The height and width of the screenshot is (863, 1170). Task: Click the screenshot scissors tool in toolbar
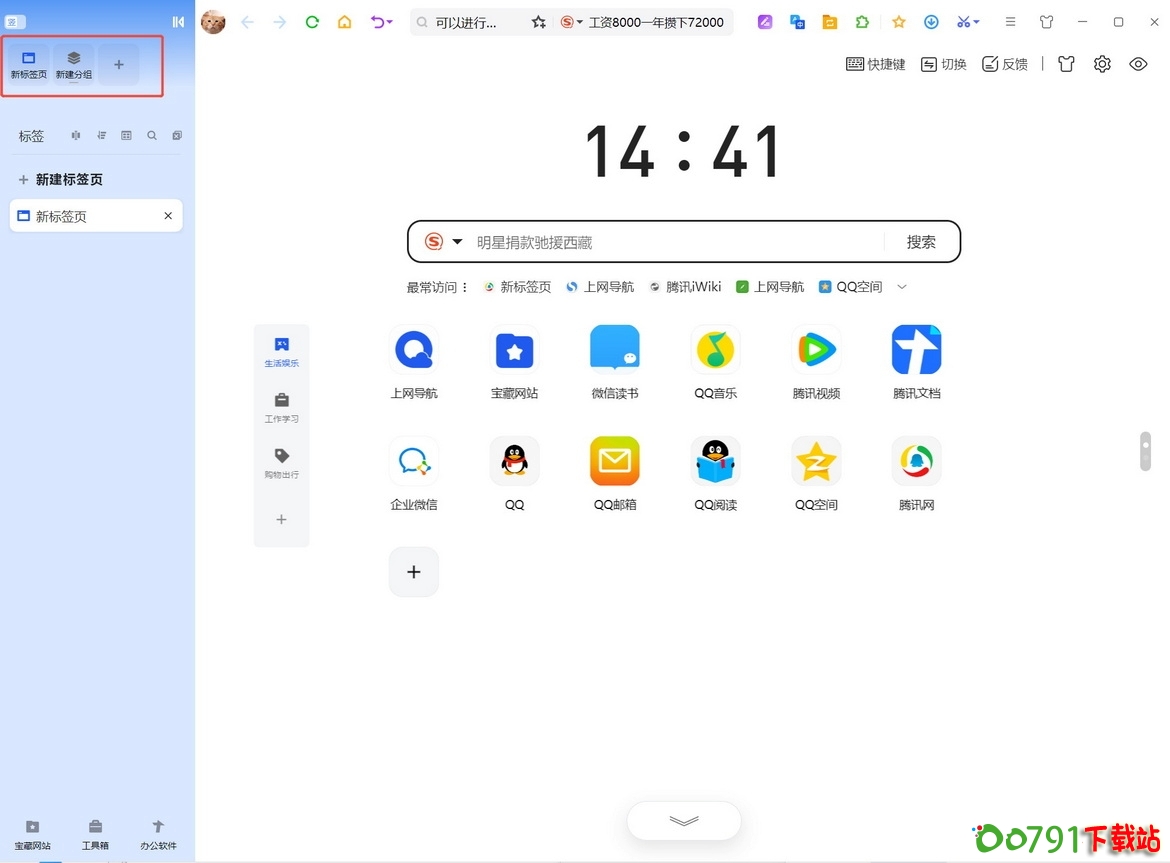(961, 21)
